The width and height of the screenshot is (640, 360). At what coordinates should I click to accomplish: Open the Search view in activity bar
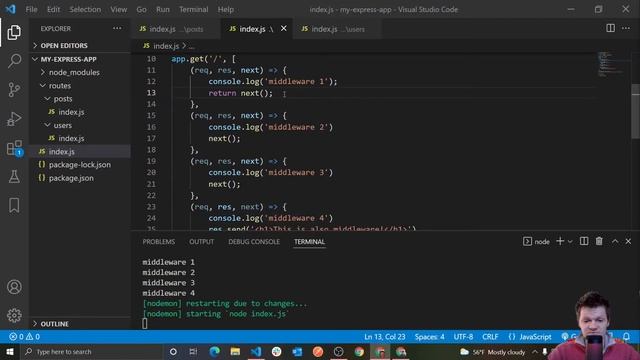tap(14, 61)
